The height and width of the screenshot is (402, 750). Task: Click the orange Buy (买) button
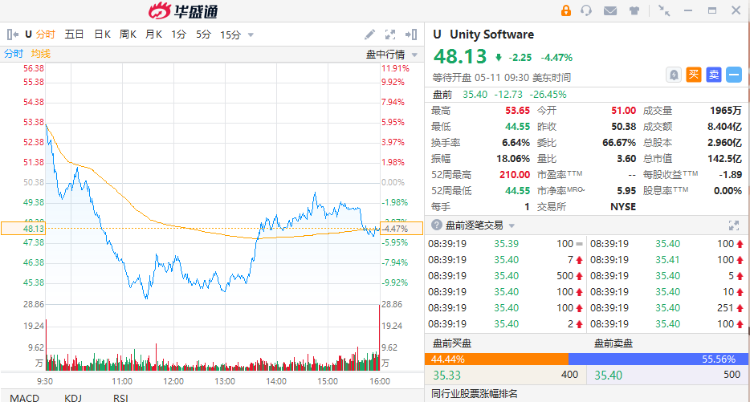coord(694,75)
